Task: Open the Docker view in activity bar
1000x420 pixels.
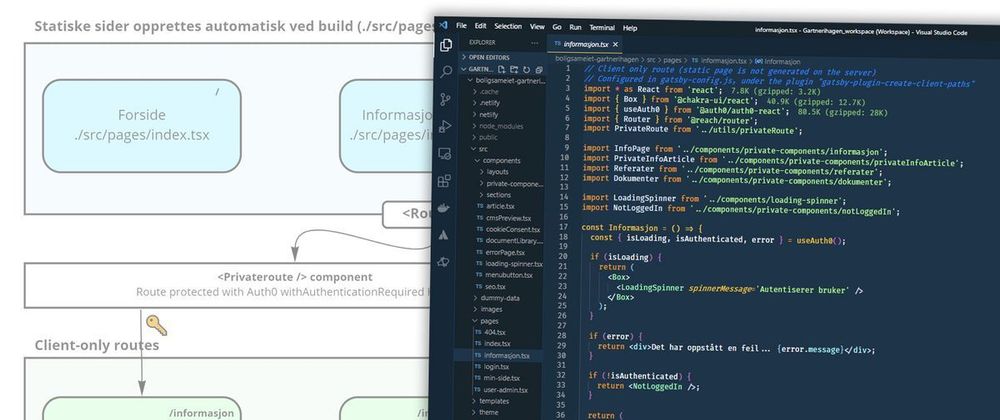Action: pyautogui.click(x=444, y=208)
